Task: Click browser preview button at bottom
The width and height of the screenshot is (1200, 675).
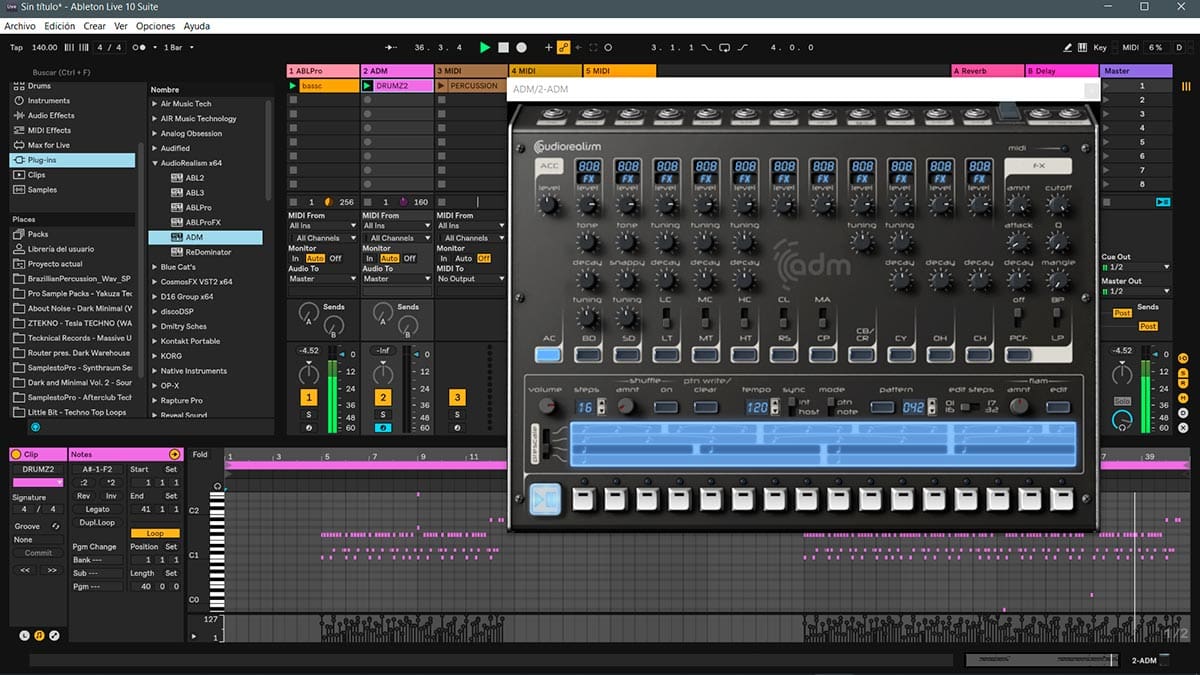Action: (x=35, y=426)
